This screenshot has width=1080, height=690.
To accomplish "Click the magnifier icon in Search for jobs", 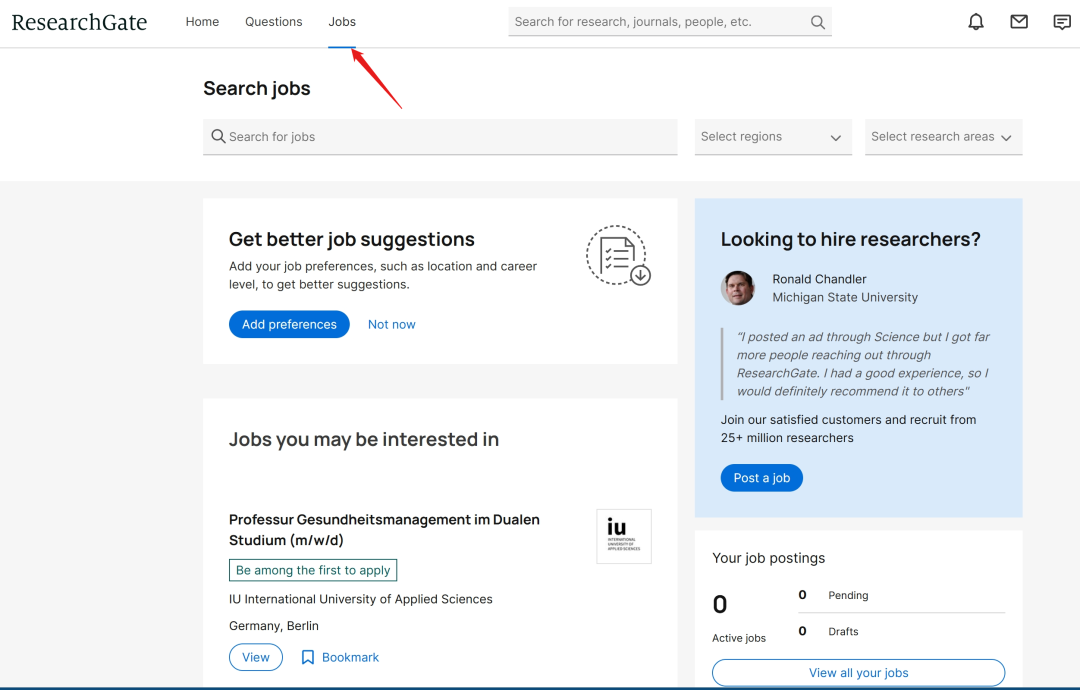I will 218,136.
